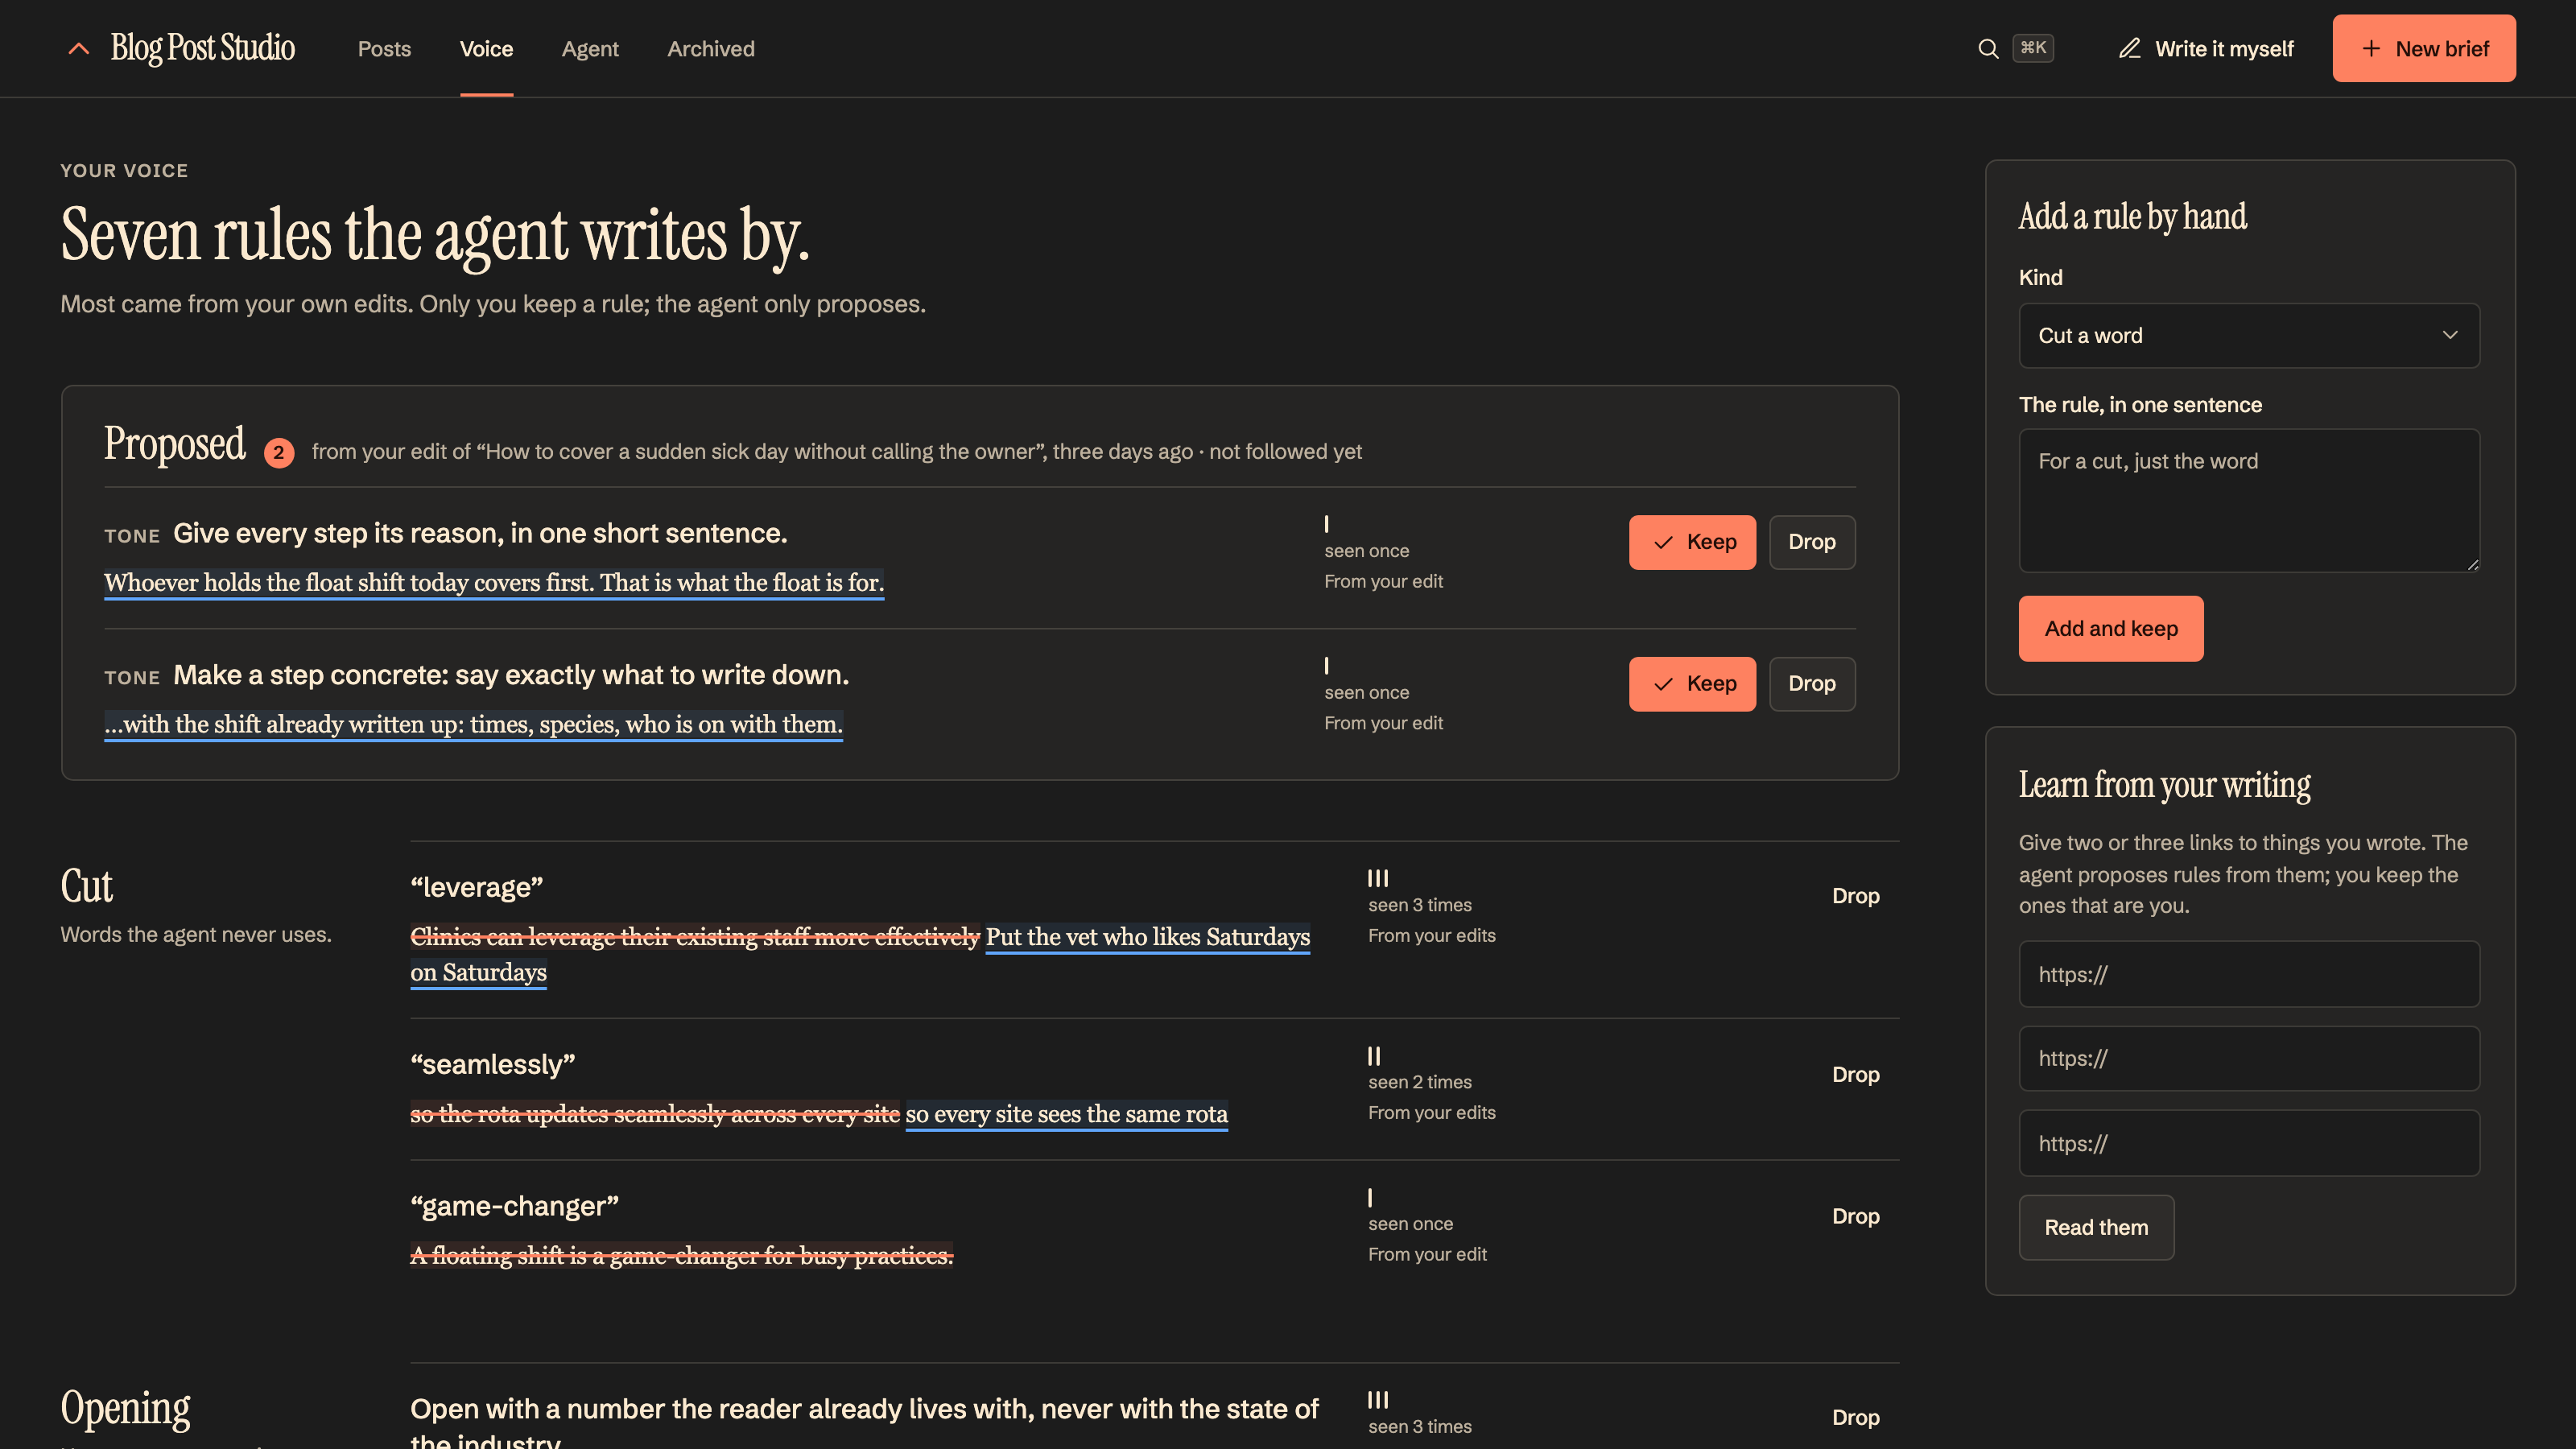The image size is (2576, 1449).
Task: Focus the first https:// link field
Action: point(2249,974)
